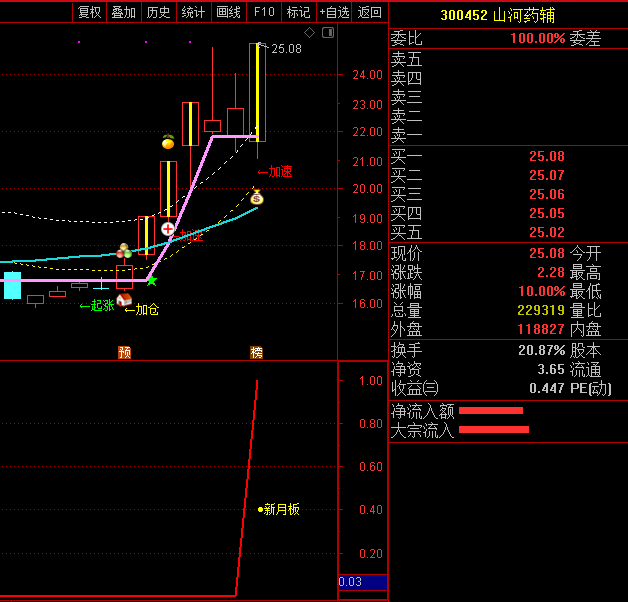Add stock via +自选 button
This screenshot has width=628, height=602.
(334, 12)
